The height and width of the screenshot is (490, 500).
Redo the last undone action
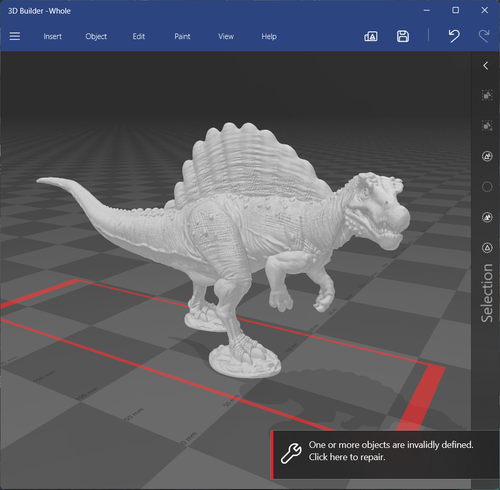coord(484,36)
